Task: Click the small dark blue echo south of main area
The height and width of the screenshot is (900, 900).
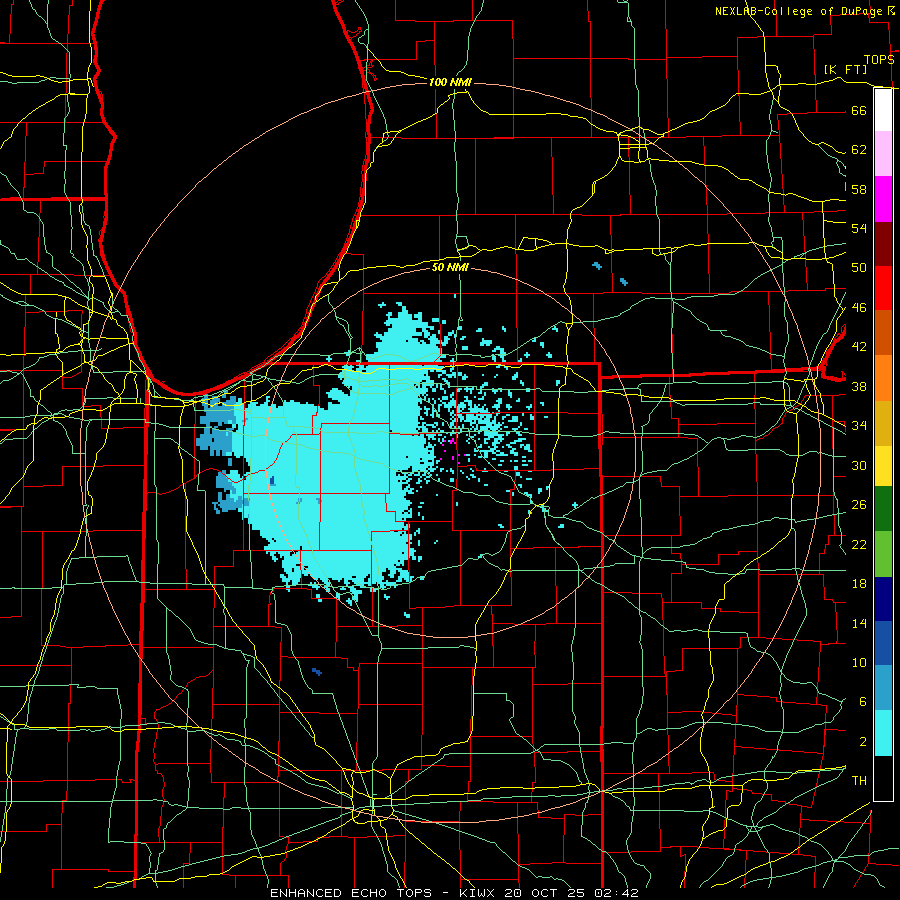Action: coord(316,671)
